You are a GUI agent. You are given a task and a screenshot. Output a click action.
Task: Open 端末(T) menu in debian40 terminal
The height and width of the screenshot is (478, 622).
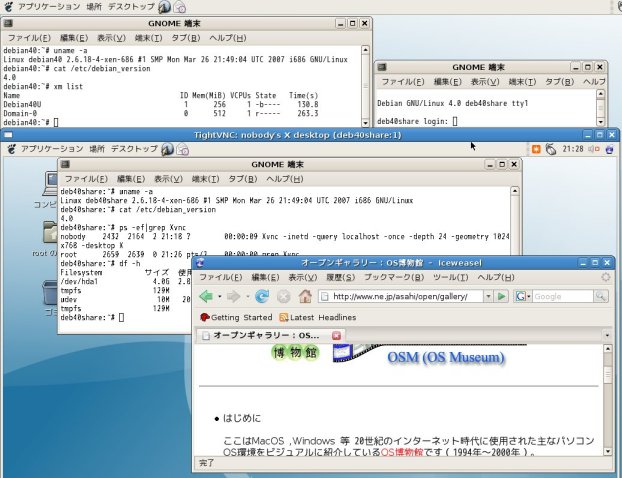click(x=149, y=38)
